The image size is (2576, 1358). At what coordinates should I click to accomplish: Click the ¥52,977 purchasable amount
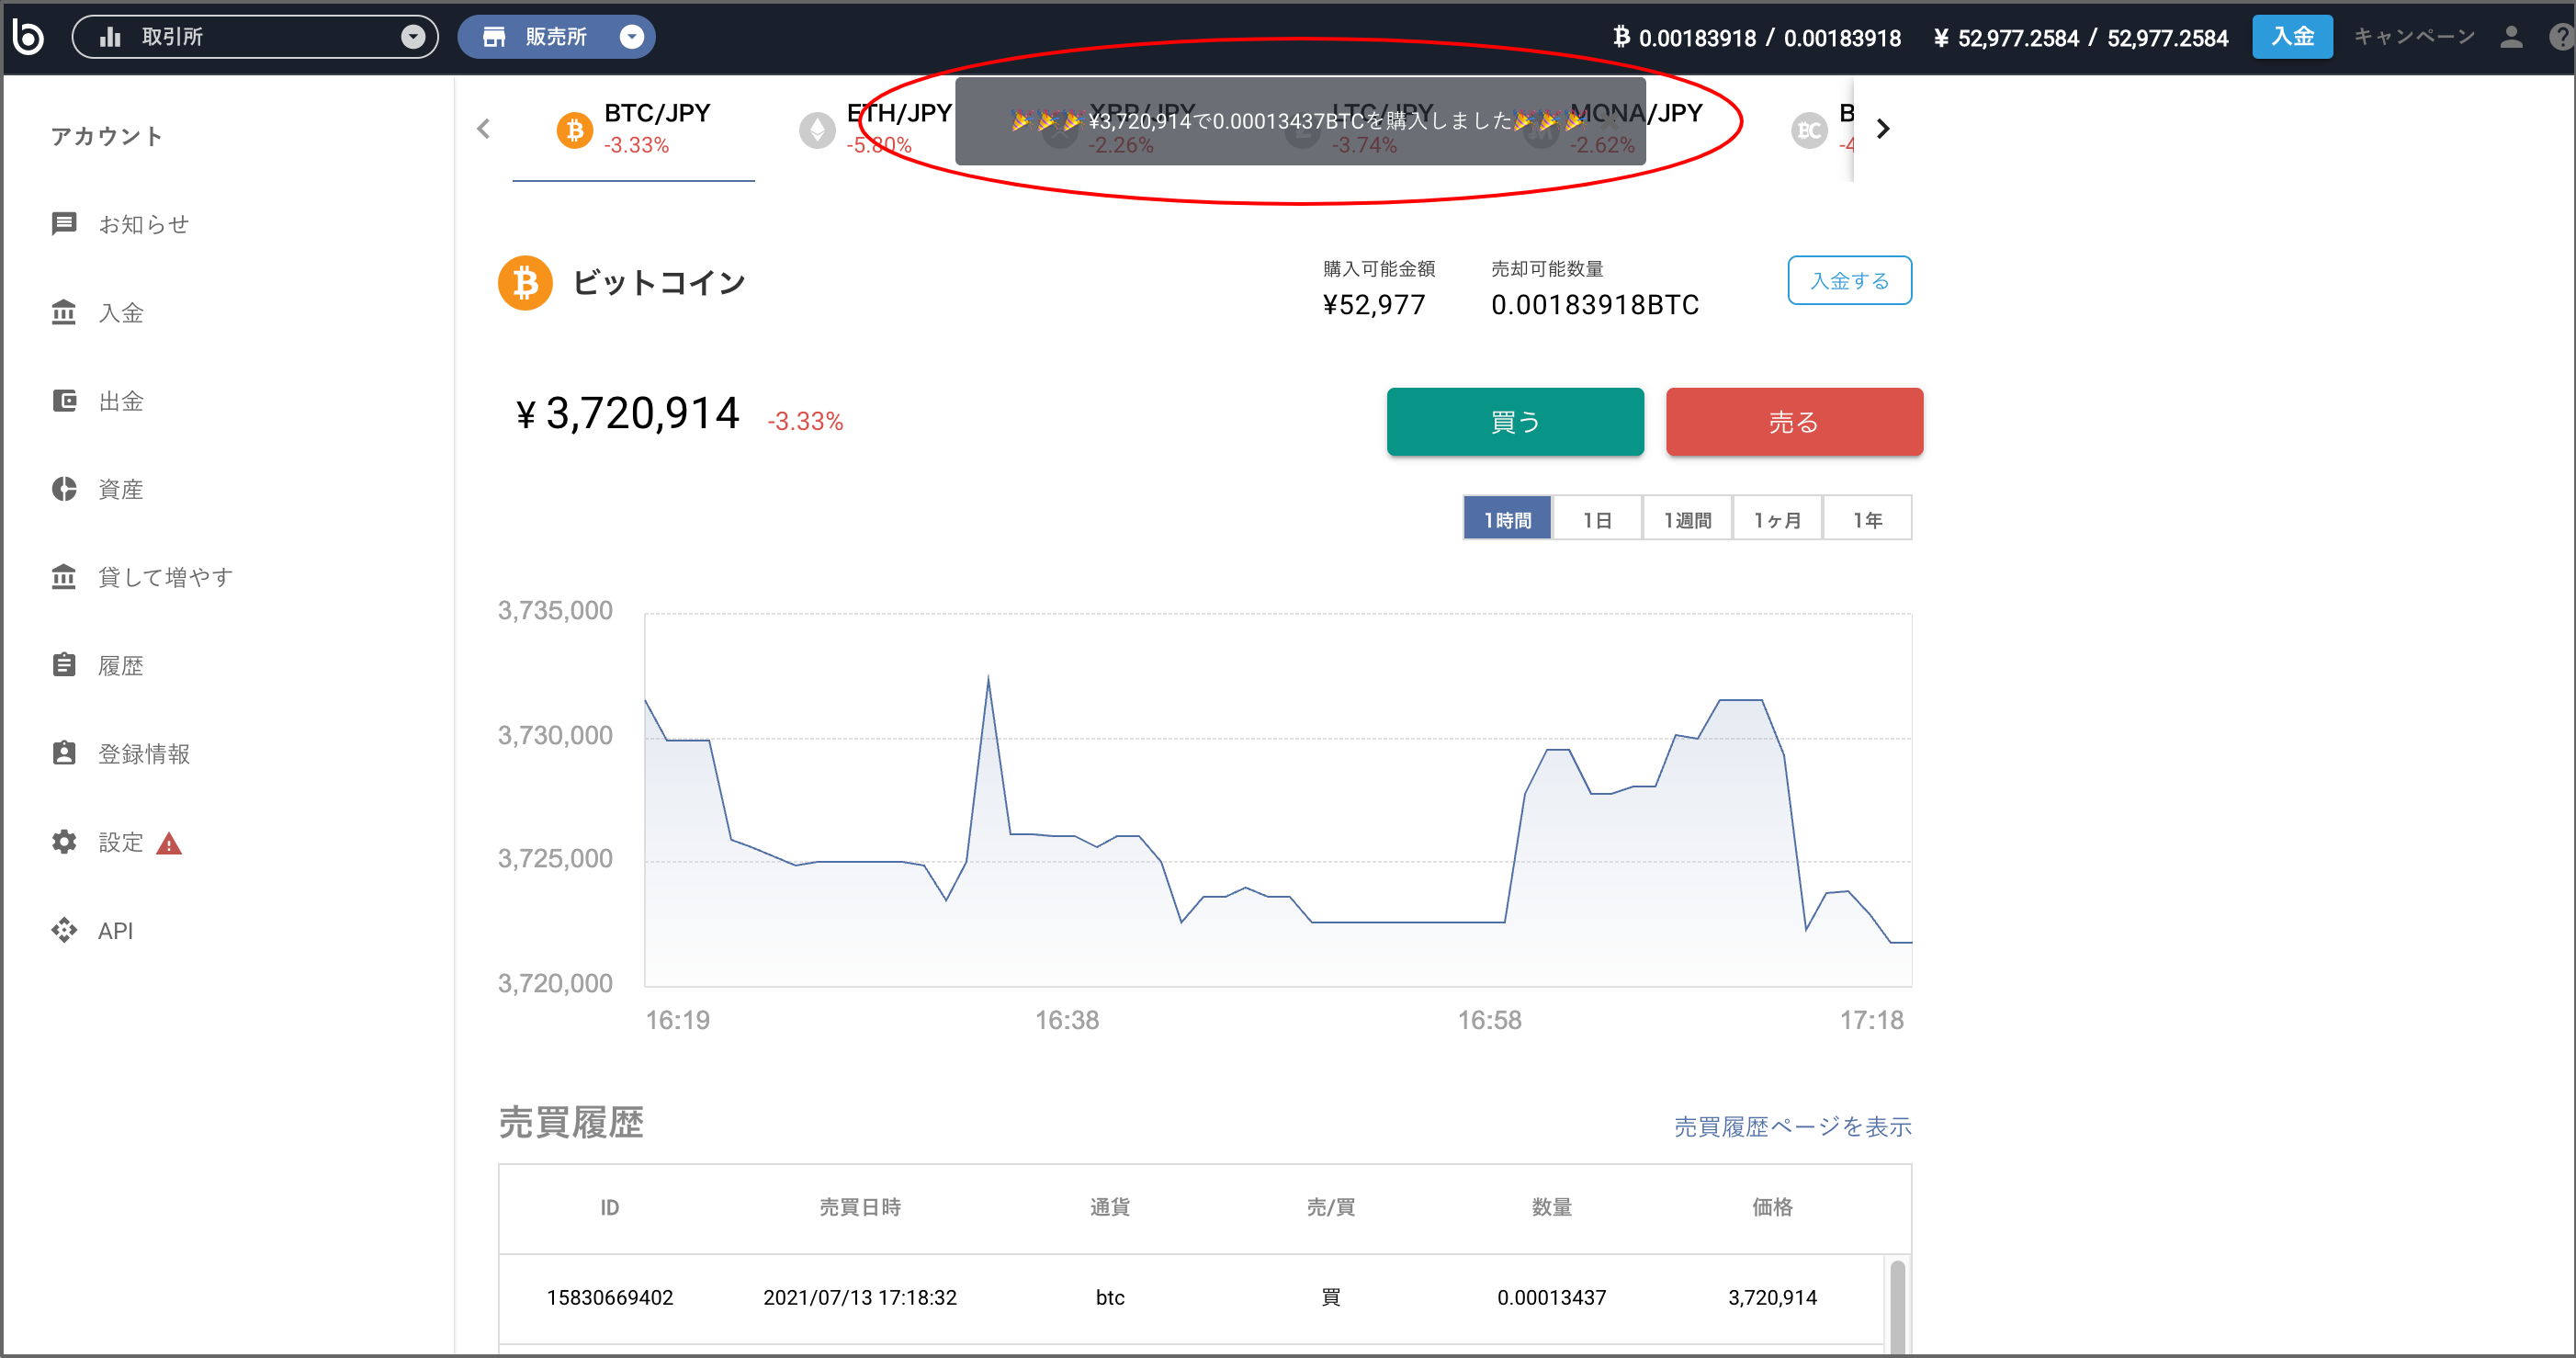[x=1374, y=305]
